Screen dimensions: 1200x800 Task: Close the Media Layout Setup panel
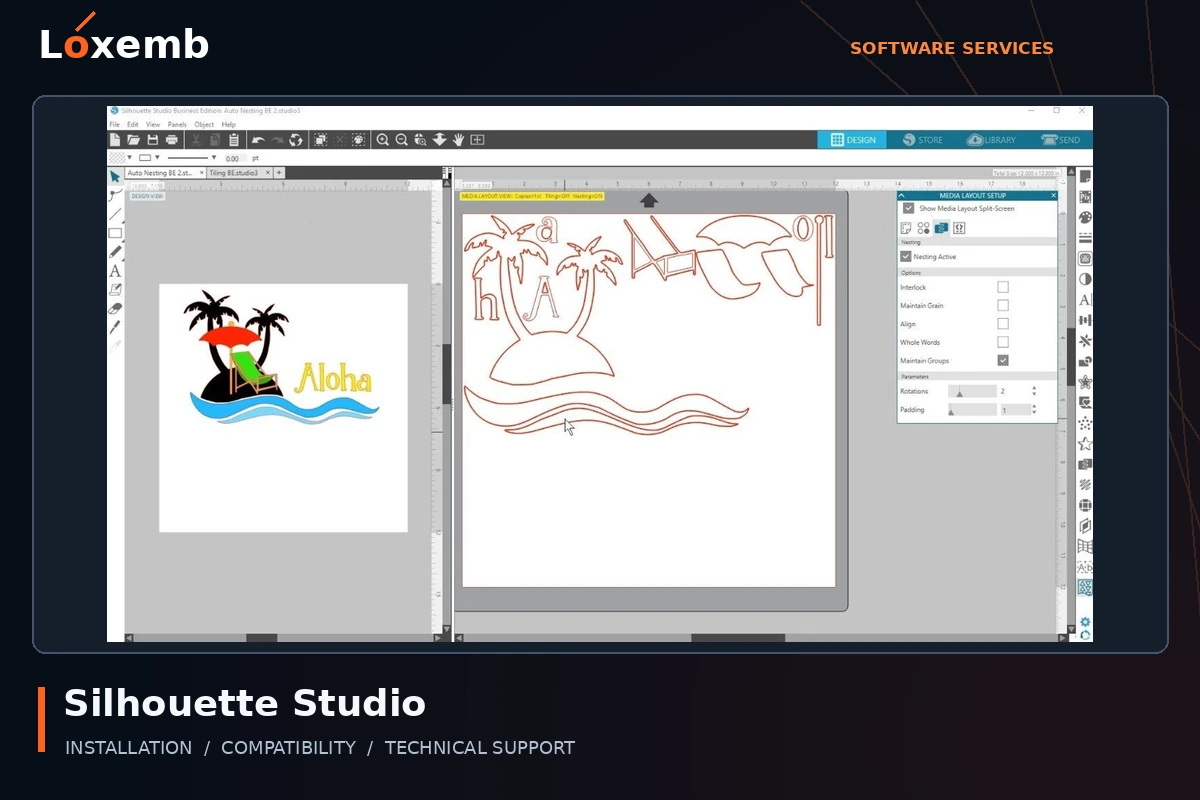[1053, 196]
